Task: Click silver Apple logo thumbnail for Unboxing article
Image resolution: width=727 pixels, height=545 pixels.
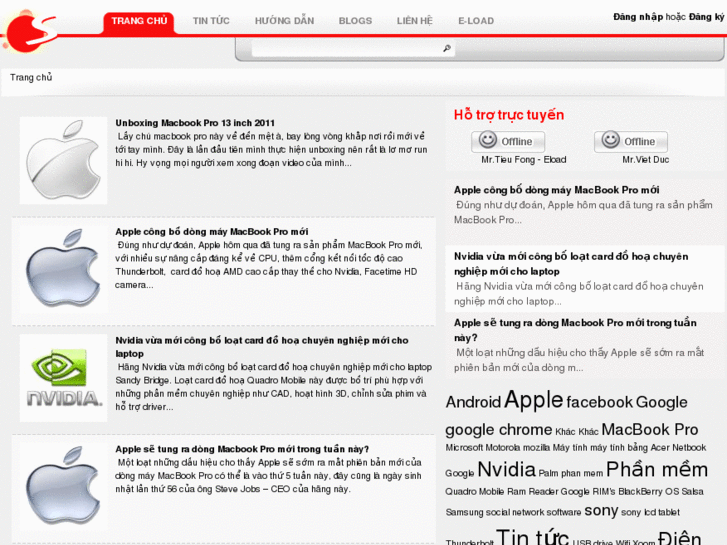Action: pos(63,160)
